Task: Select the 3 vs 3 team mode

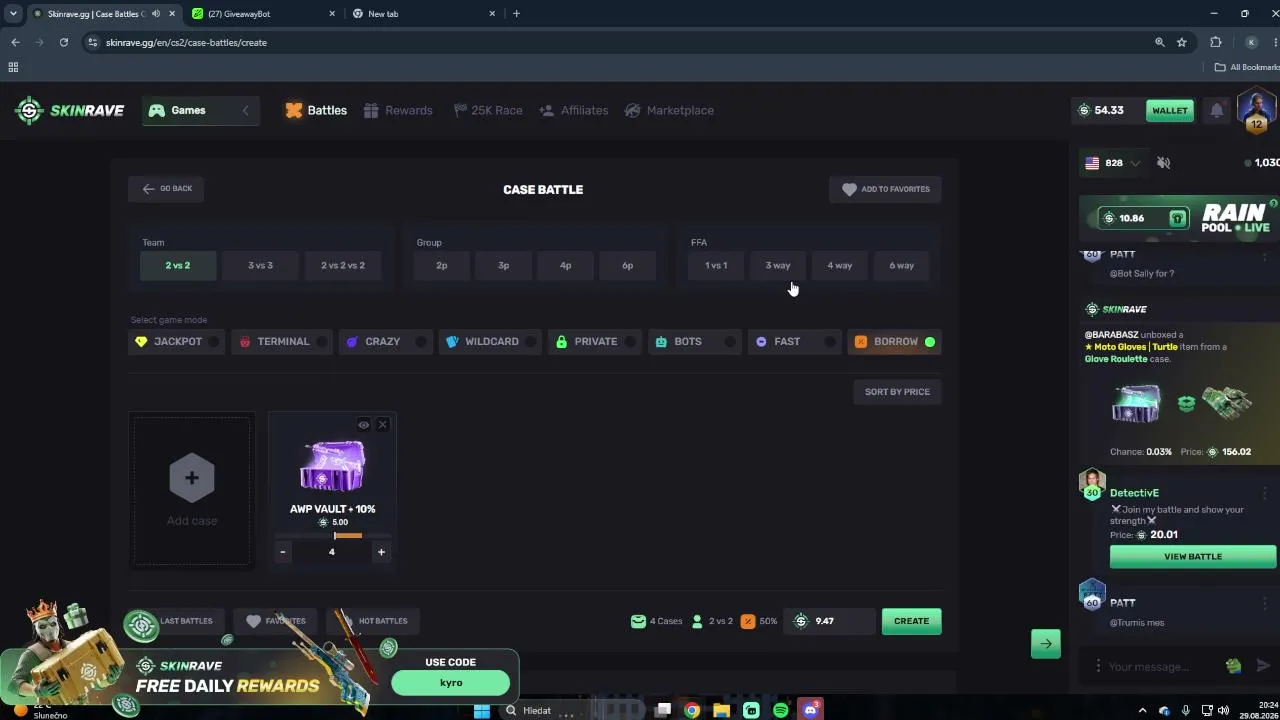Action: 260,265
